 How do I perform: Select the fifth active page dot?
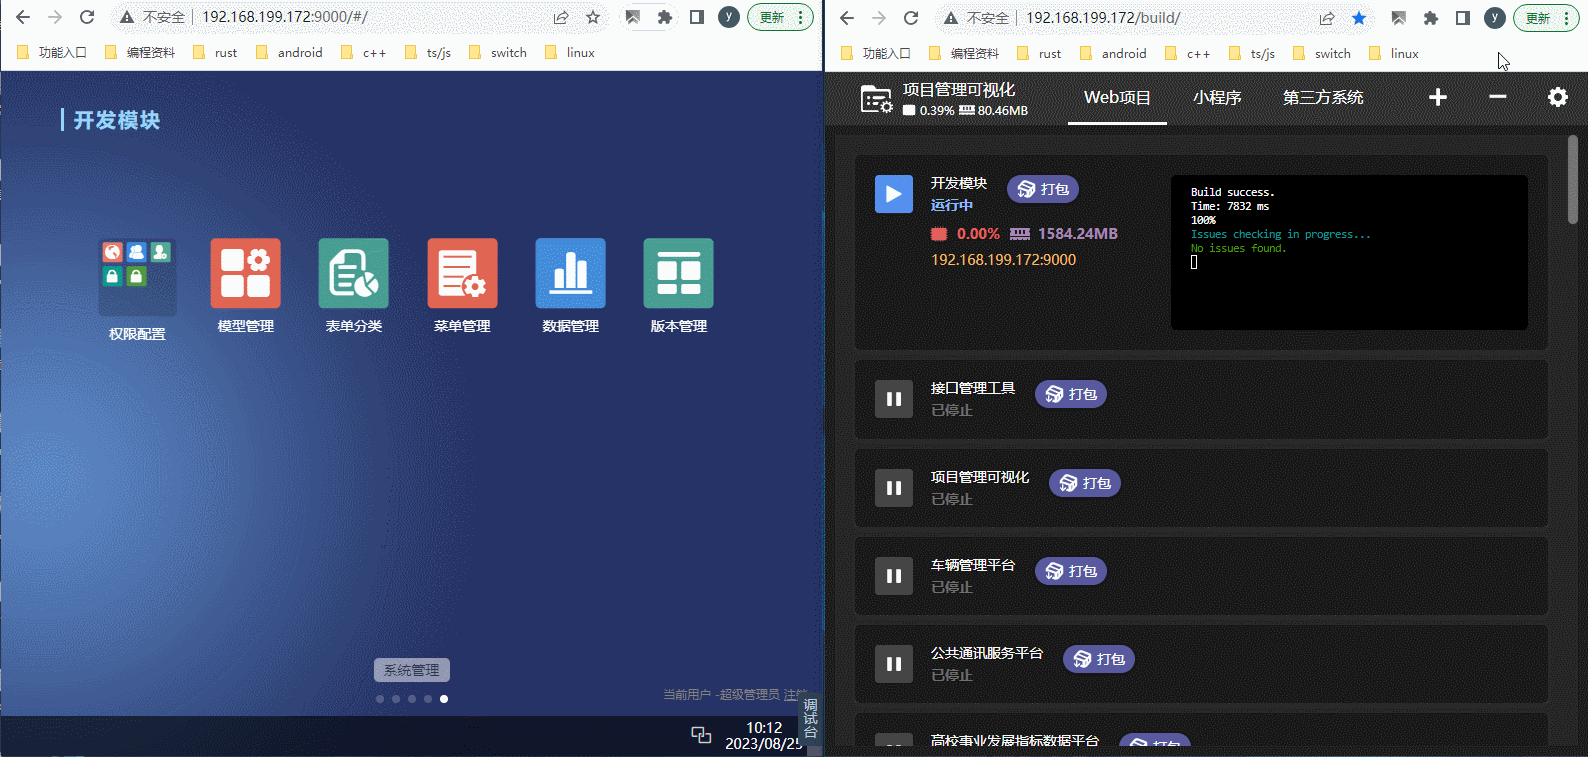pos(444,699)
